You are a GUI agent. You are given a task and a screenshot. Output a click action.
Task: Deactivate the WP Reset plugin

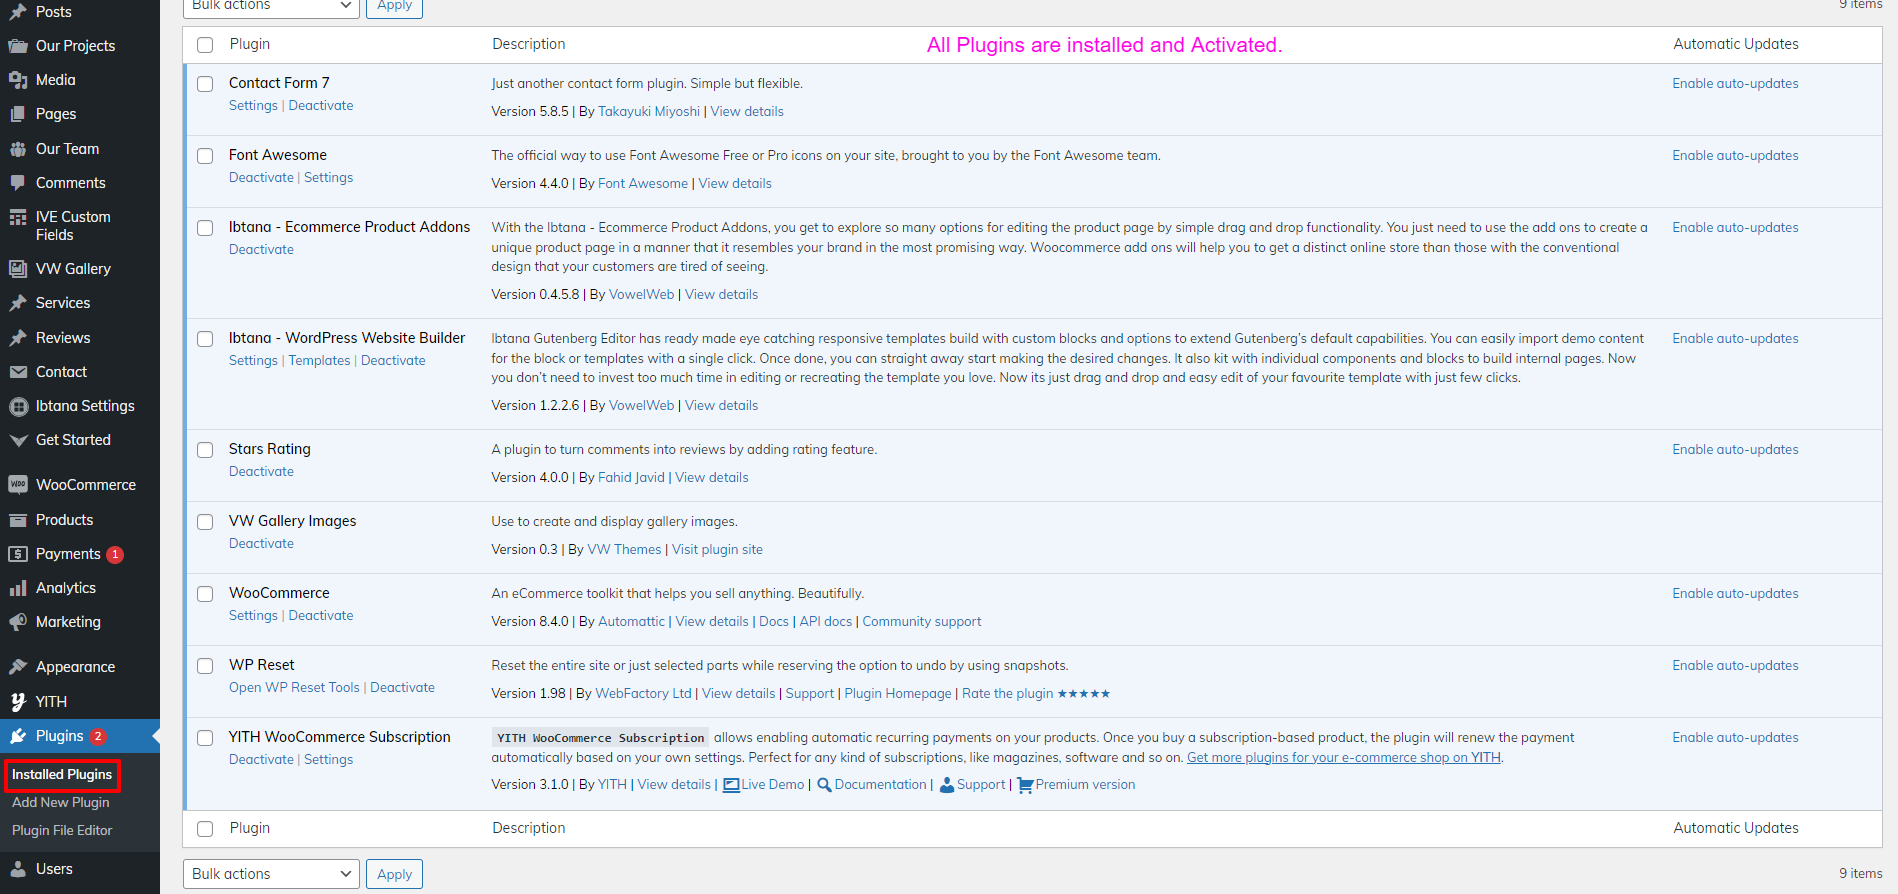point(402,688)
